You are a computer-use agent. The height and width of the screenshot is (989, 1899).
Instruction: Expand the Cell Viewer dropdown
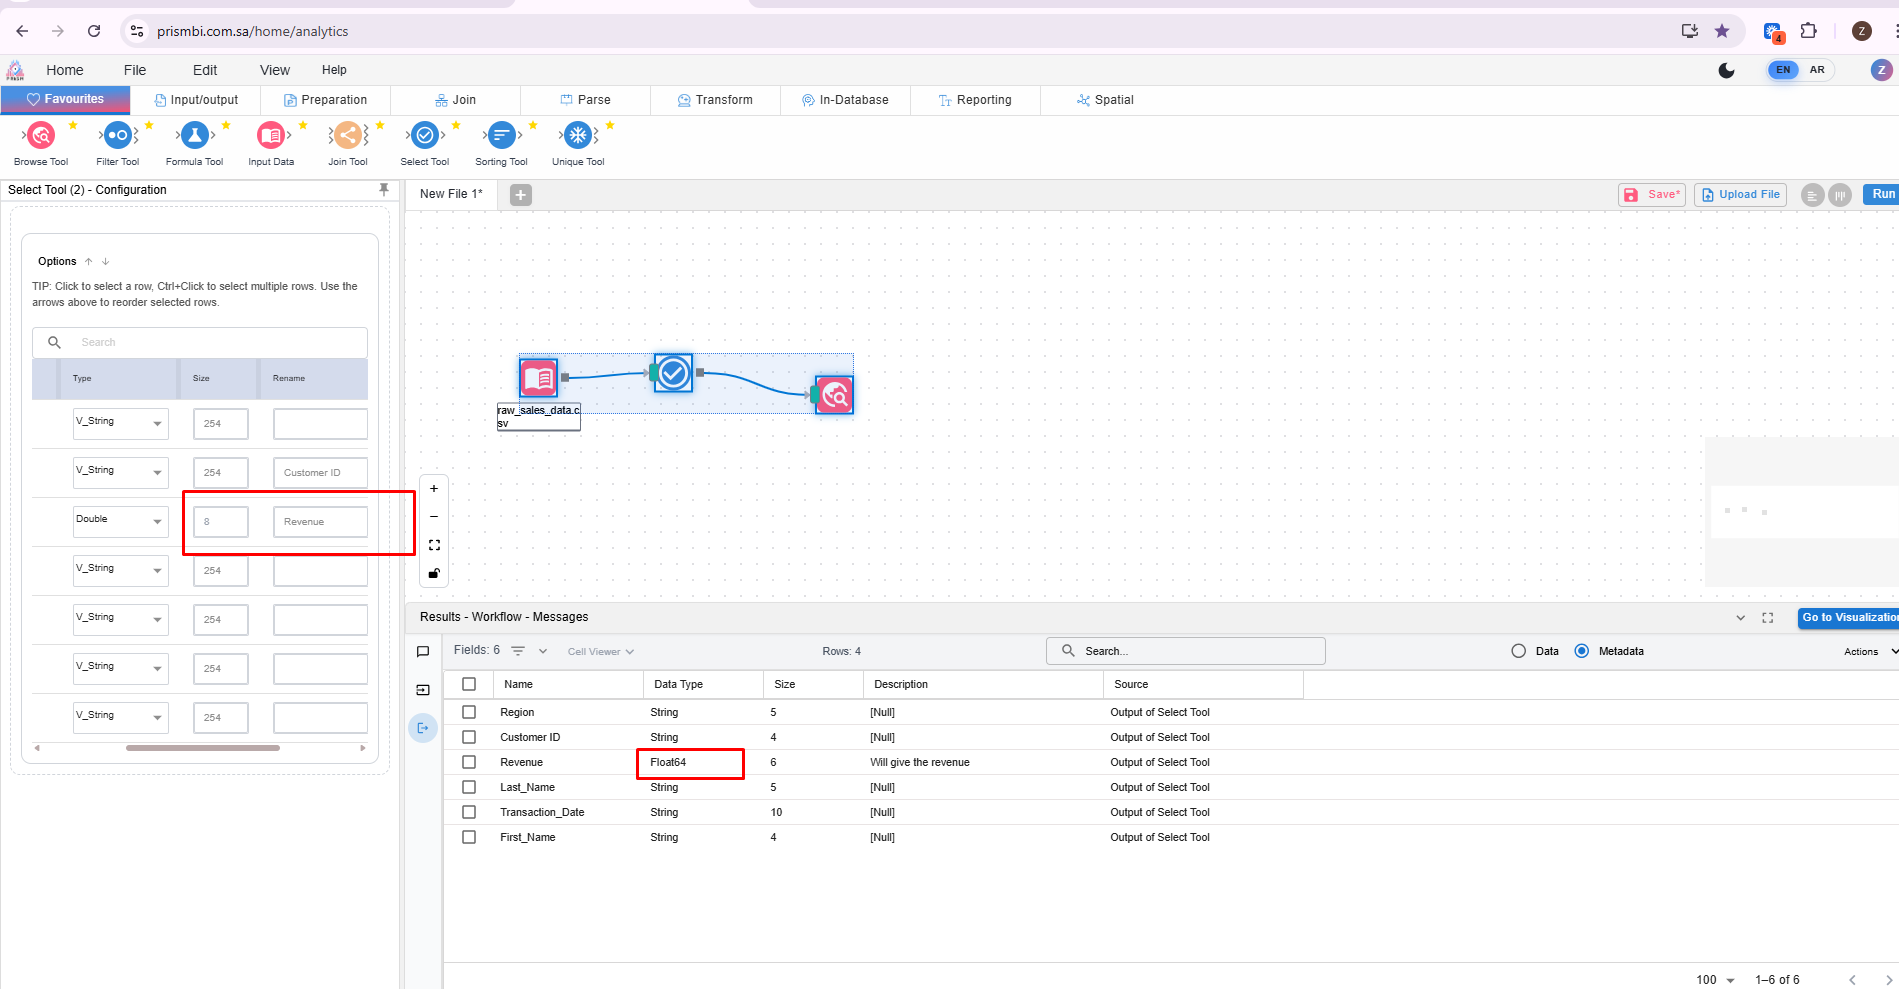(600, 652)
